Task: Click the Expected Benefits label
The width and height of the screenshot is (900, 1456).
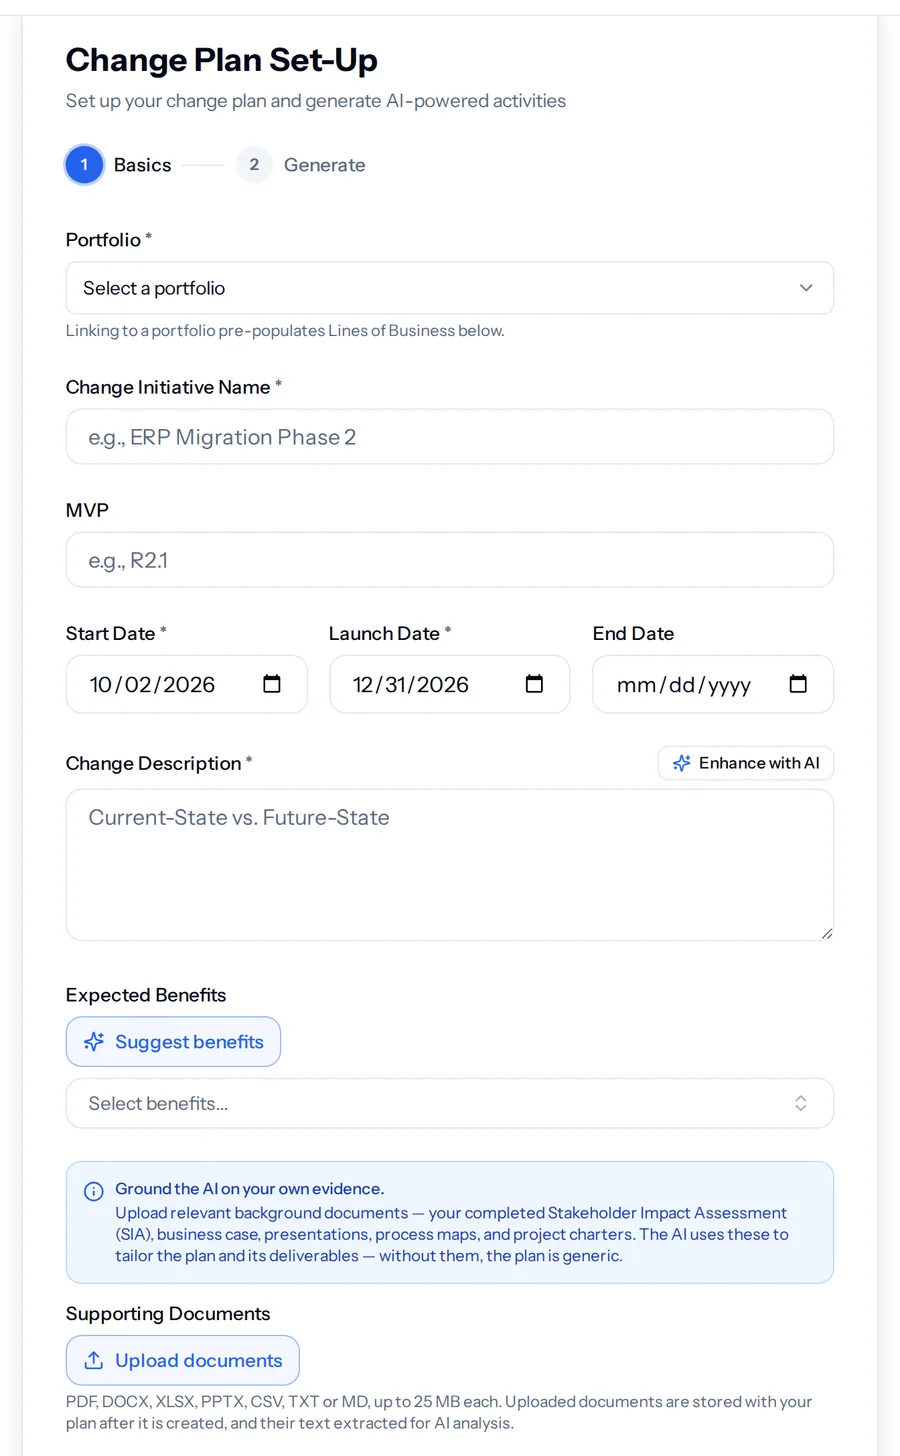Action: pos(146,995)
